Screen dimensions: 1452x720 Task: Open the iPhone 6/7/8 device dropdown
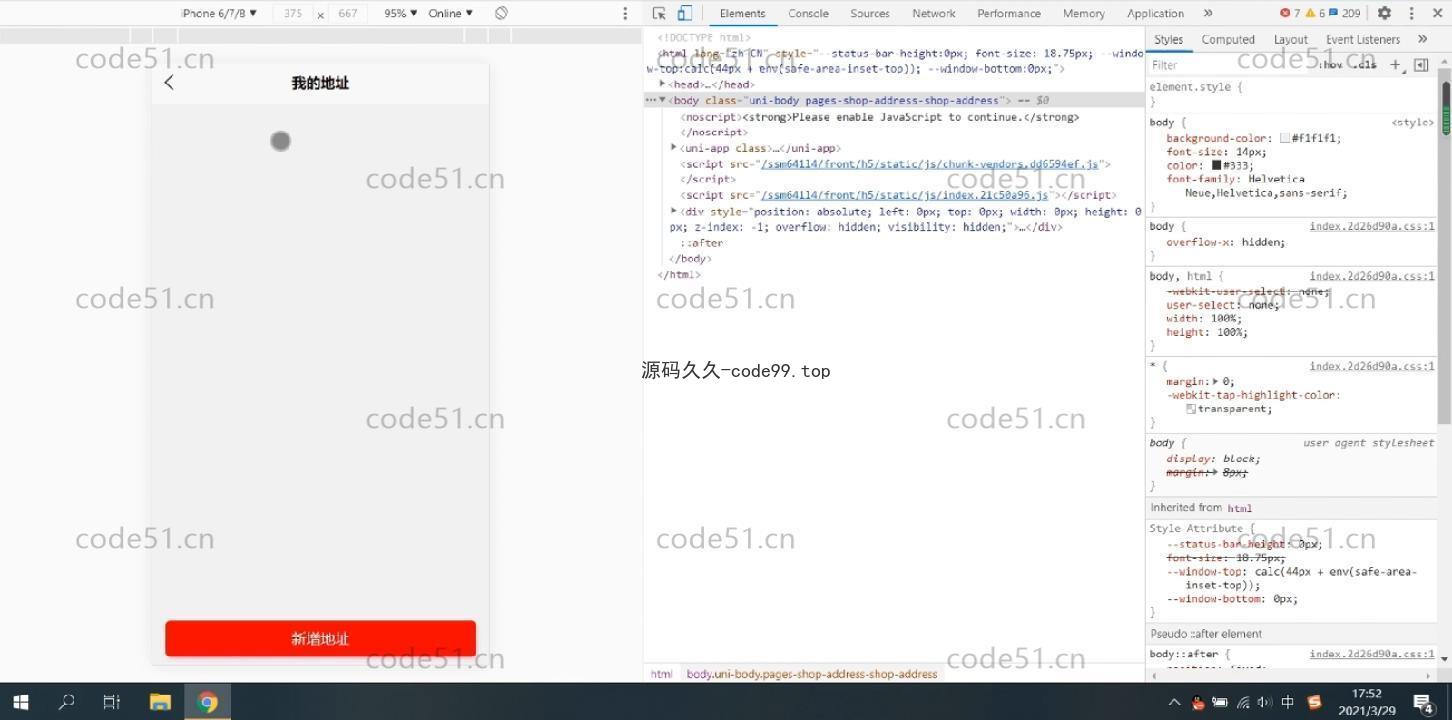click(x=219, y=13)
